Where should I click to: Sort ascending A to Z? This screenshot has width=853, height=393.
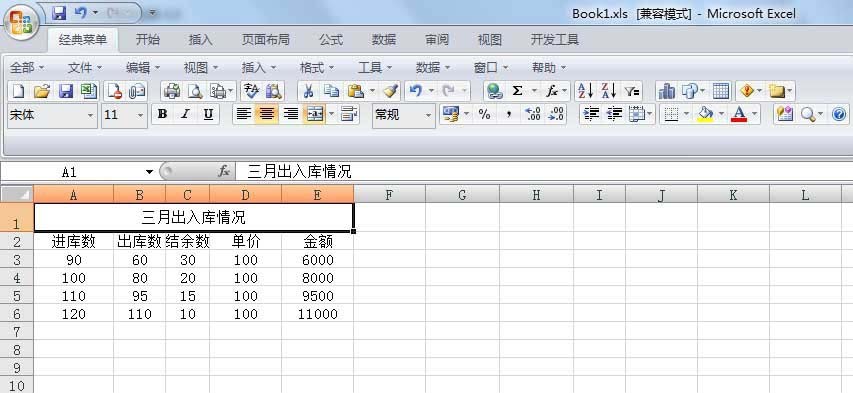click(x=586, y=91)
